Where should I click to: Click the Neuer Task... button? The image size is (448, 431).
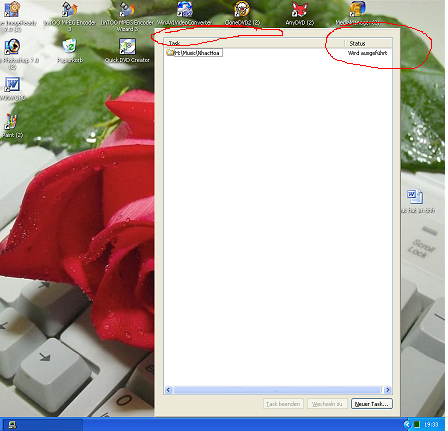click(x=372, y=404)
